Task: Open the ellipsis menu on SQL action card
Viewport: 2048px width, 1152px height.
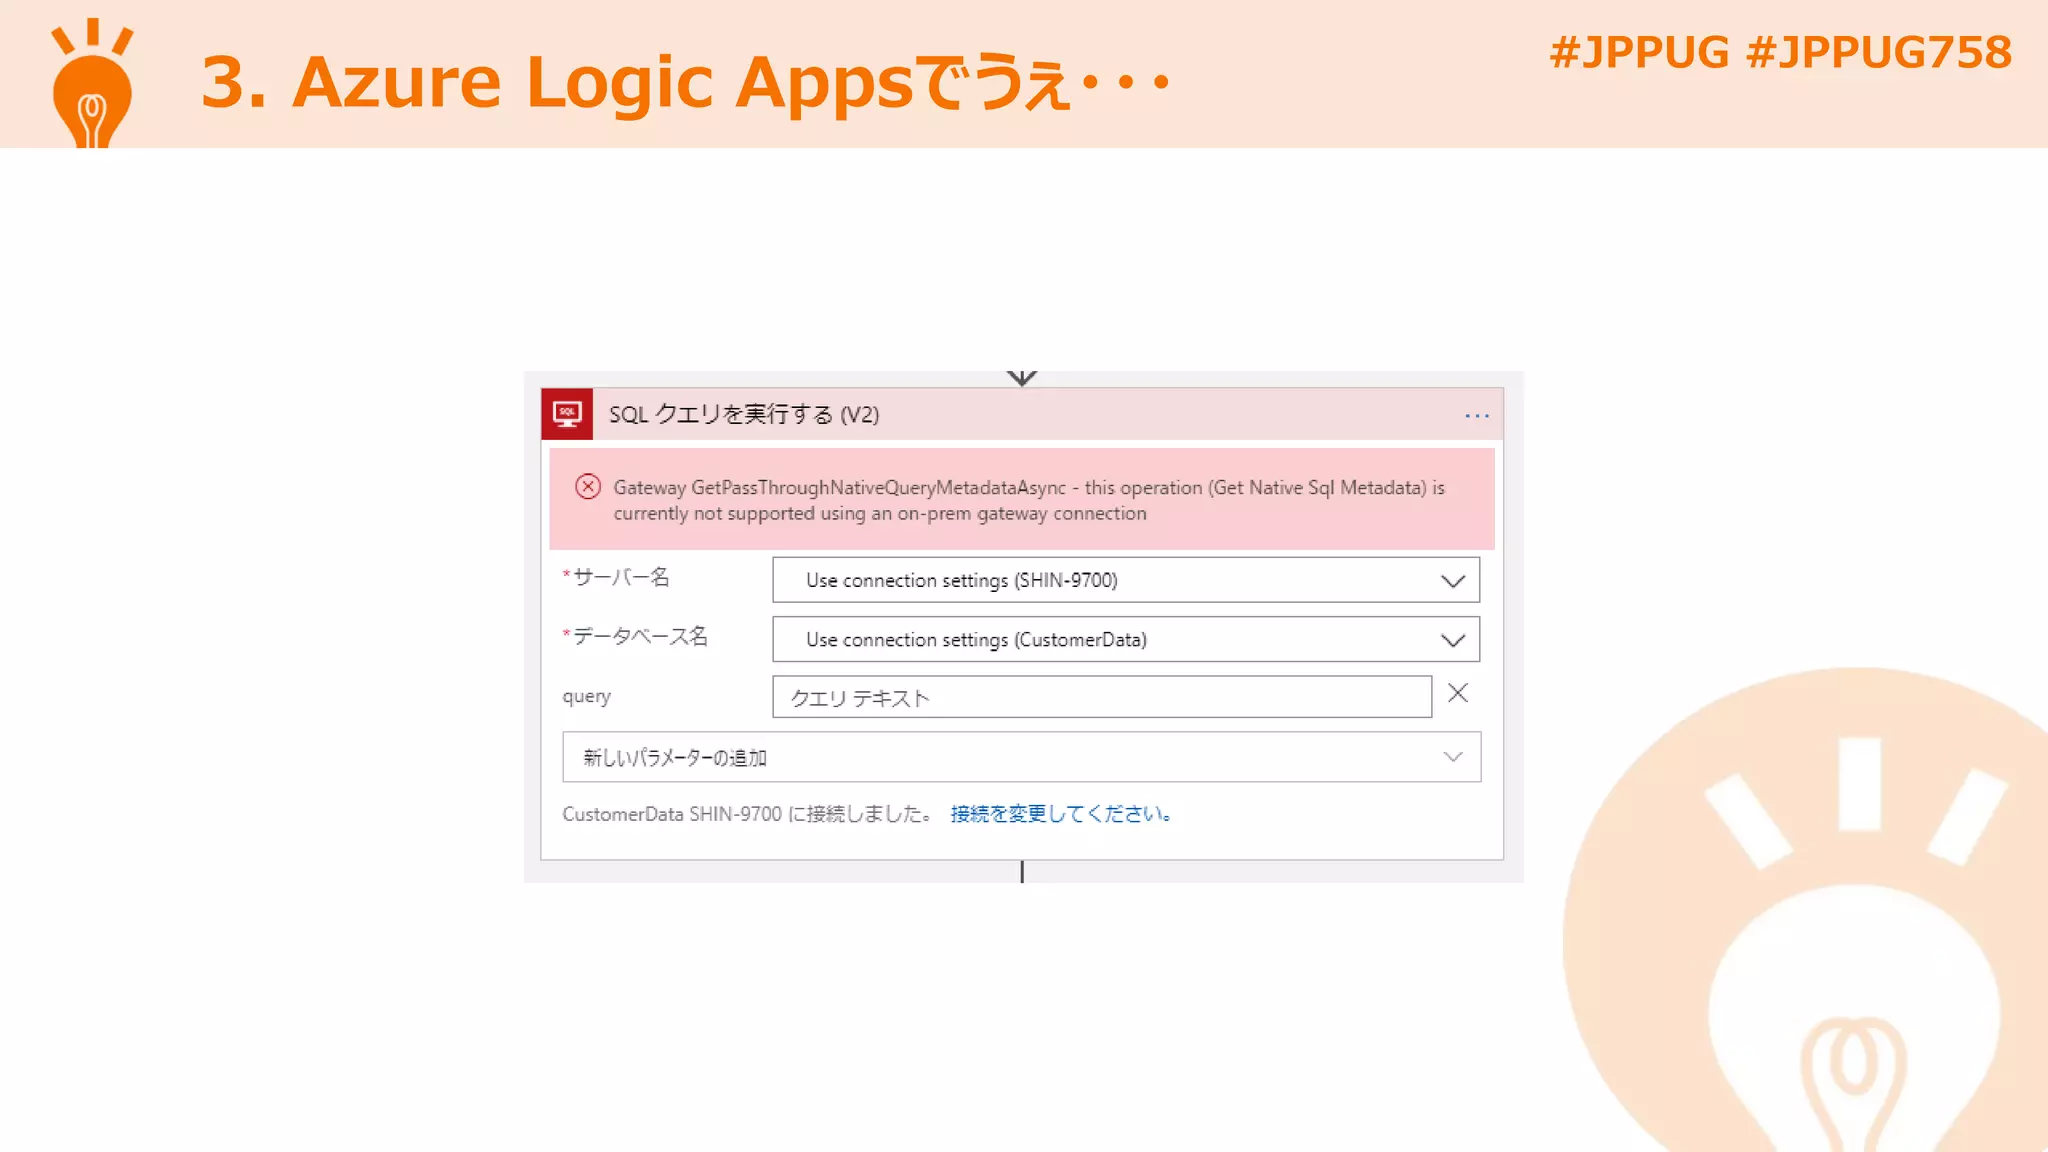Action: click(1476, 415)
